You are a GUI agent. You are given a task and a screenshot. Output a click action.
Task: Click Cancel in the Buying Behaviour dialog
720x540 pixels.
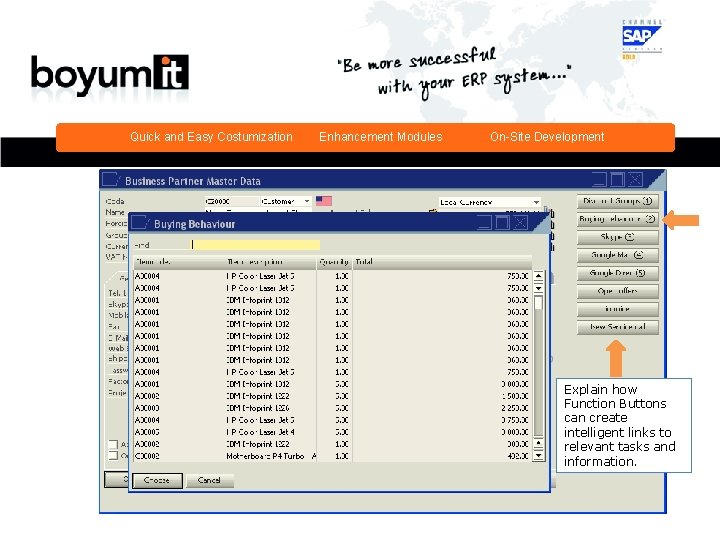209,480
